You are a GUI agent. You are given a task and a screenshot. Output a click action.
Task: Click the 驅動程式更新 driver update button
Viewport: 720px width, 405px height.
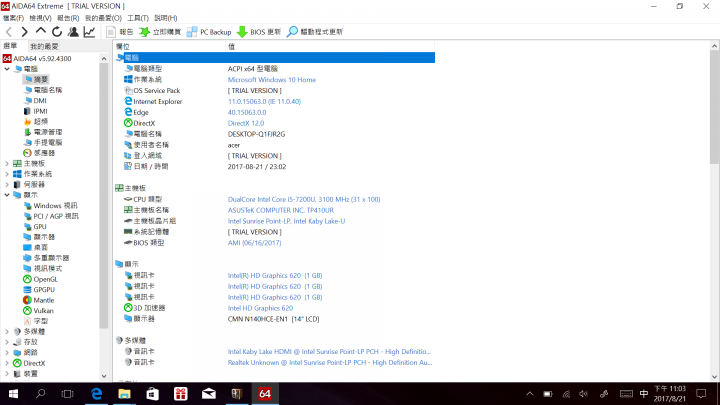315,32
